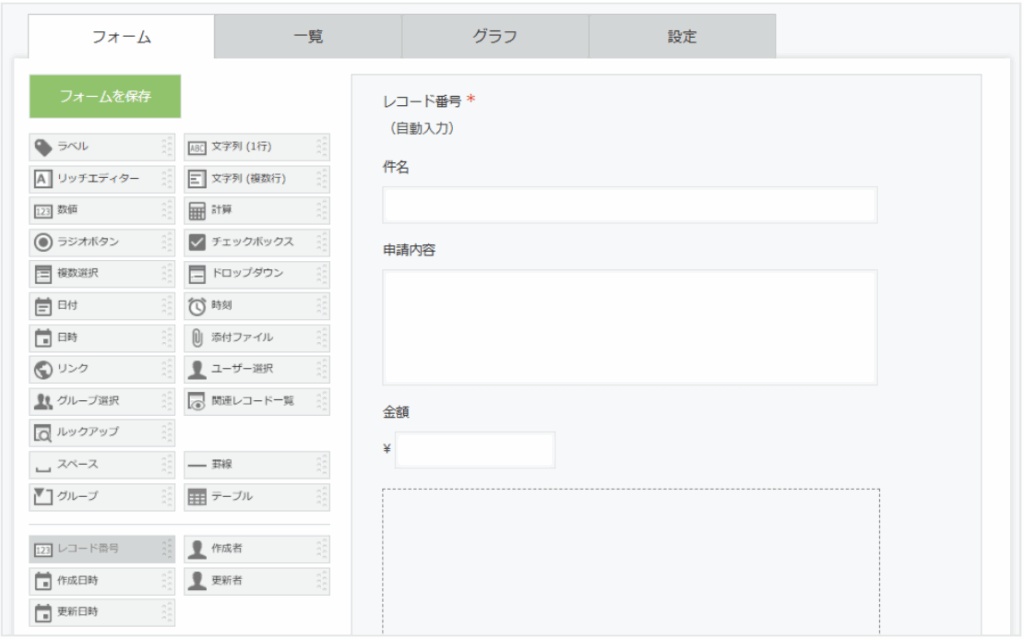
Task: Choose the チェックボックス field type
Action: coord(255,243)
